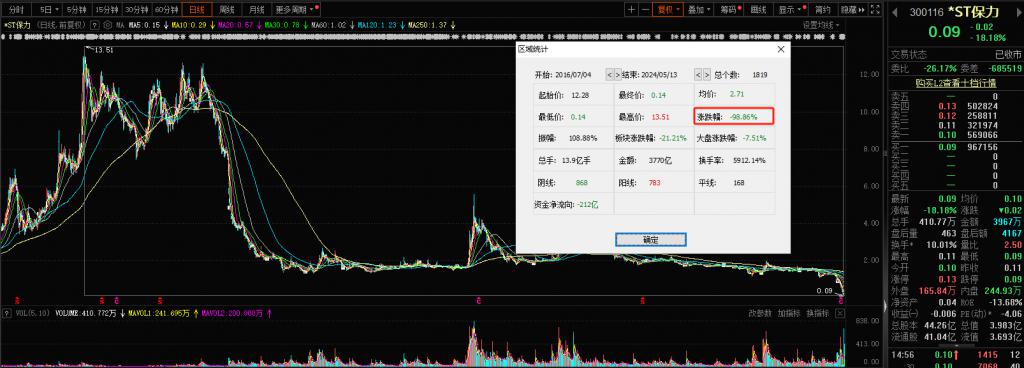Screen dimensions: 1024x368
Task: Go to the next stock with the right arrow
Action: tap(1017, 12)
